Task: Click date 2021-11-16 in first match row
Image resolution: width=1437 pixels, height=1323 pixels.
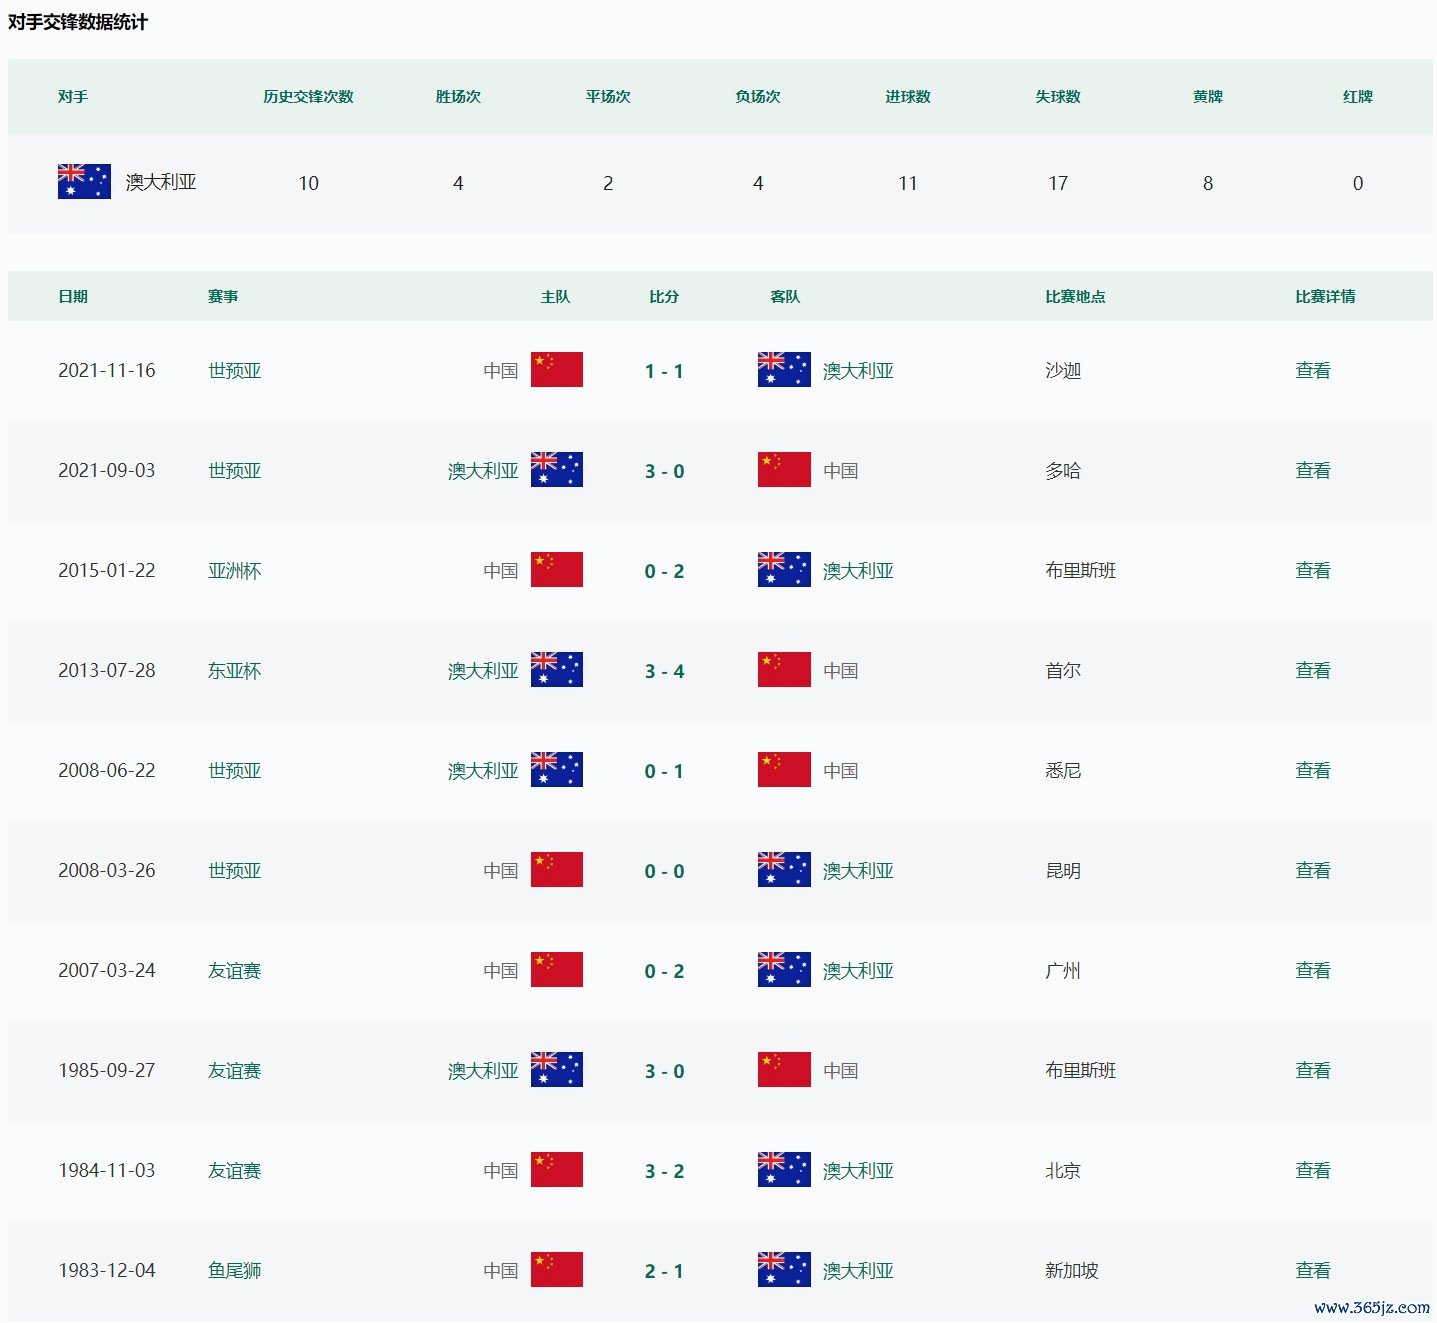Action: click(x=107, y=371)
